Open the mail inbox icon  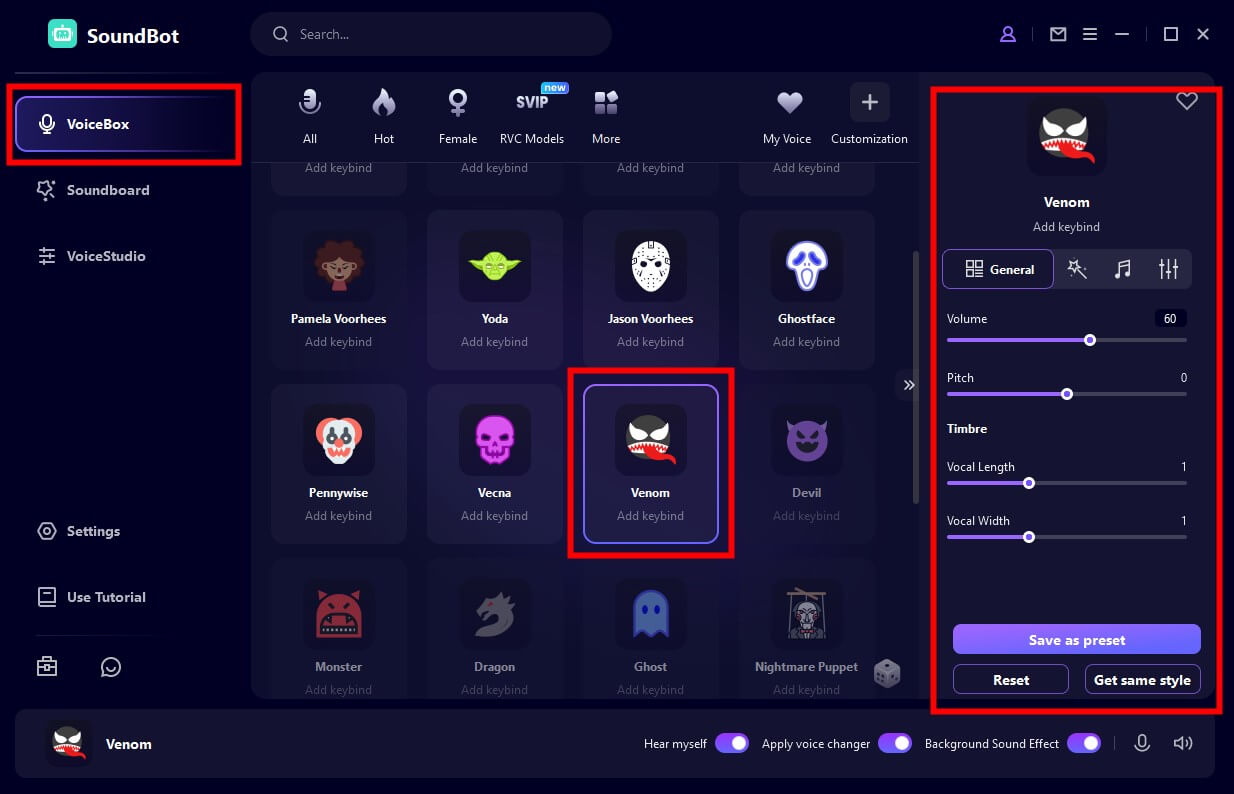point(1058,34)
